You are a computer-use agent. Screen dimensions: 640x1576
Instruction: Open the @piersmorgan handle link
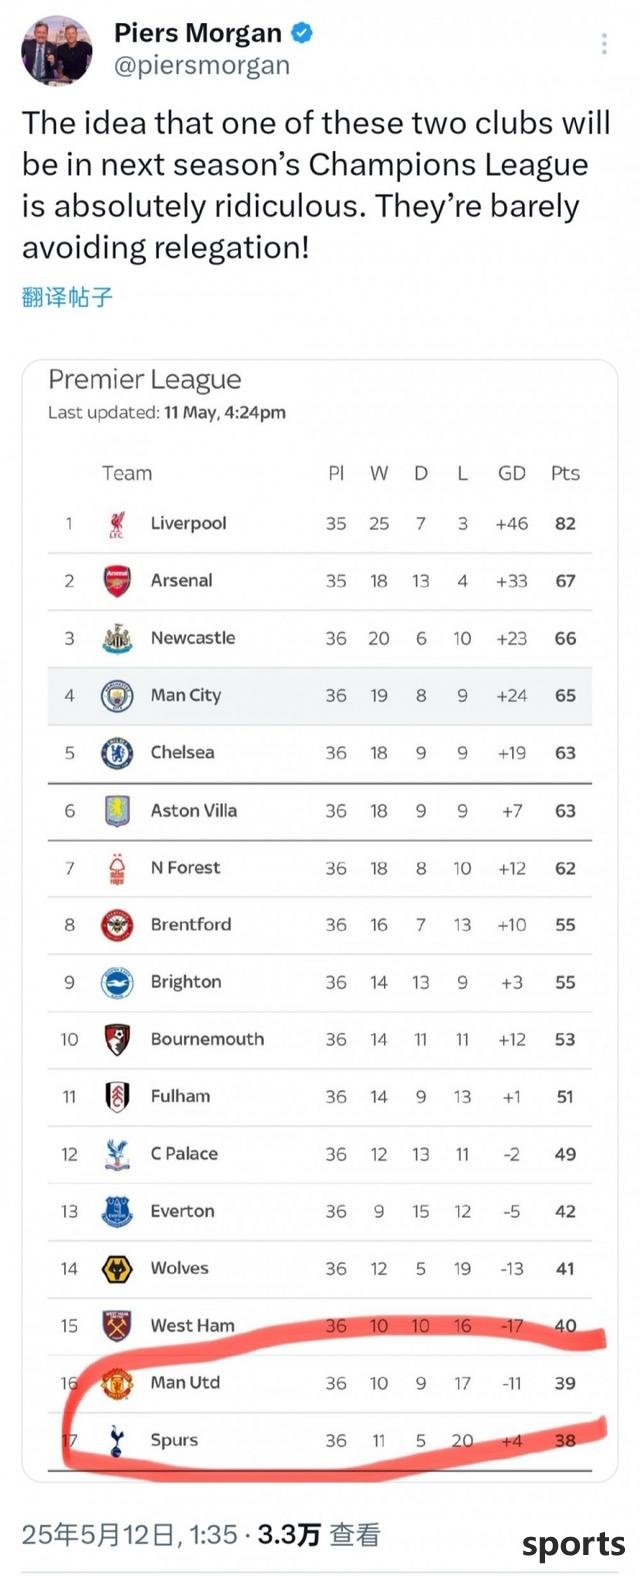pos(202,66)
